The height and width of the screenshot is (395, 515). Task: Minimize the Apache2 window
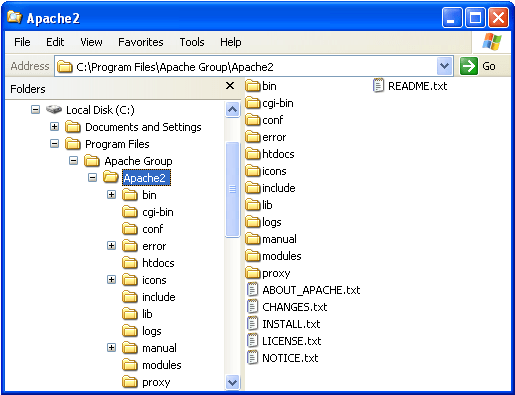pos(452,17)
